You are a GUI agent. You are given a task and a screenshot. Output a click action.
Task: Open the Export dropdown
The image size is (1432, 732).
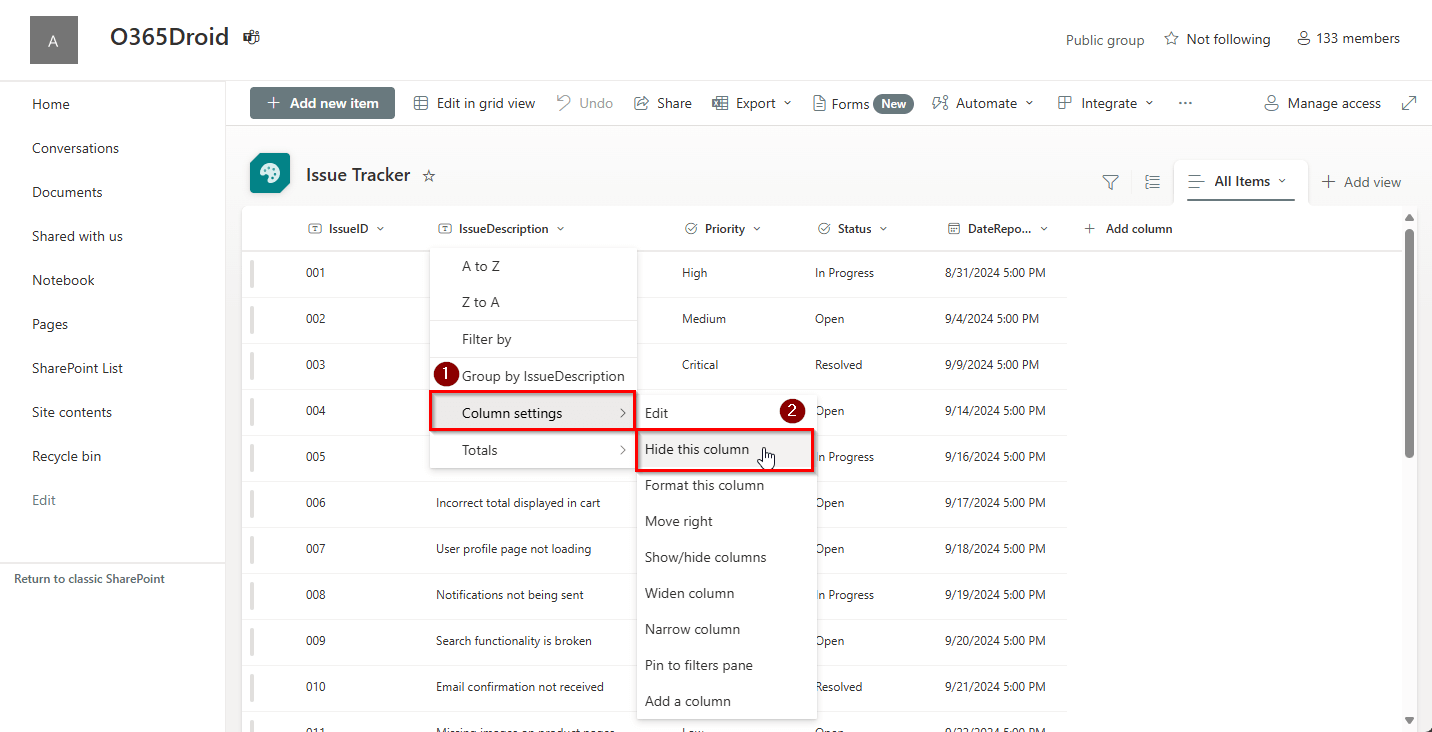coord(751,103)
